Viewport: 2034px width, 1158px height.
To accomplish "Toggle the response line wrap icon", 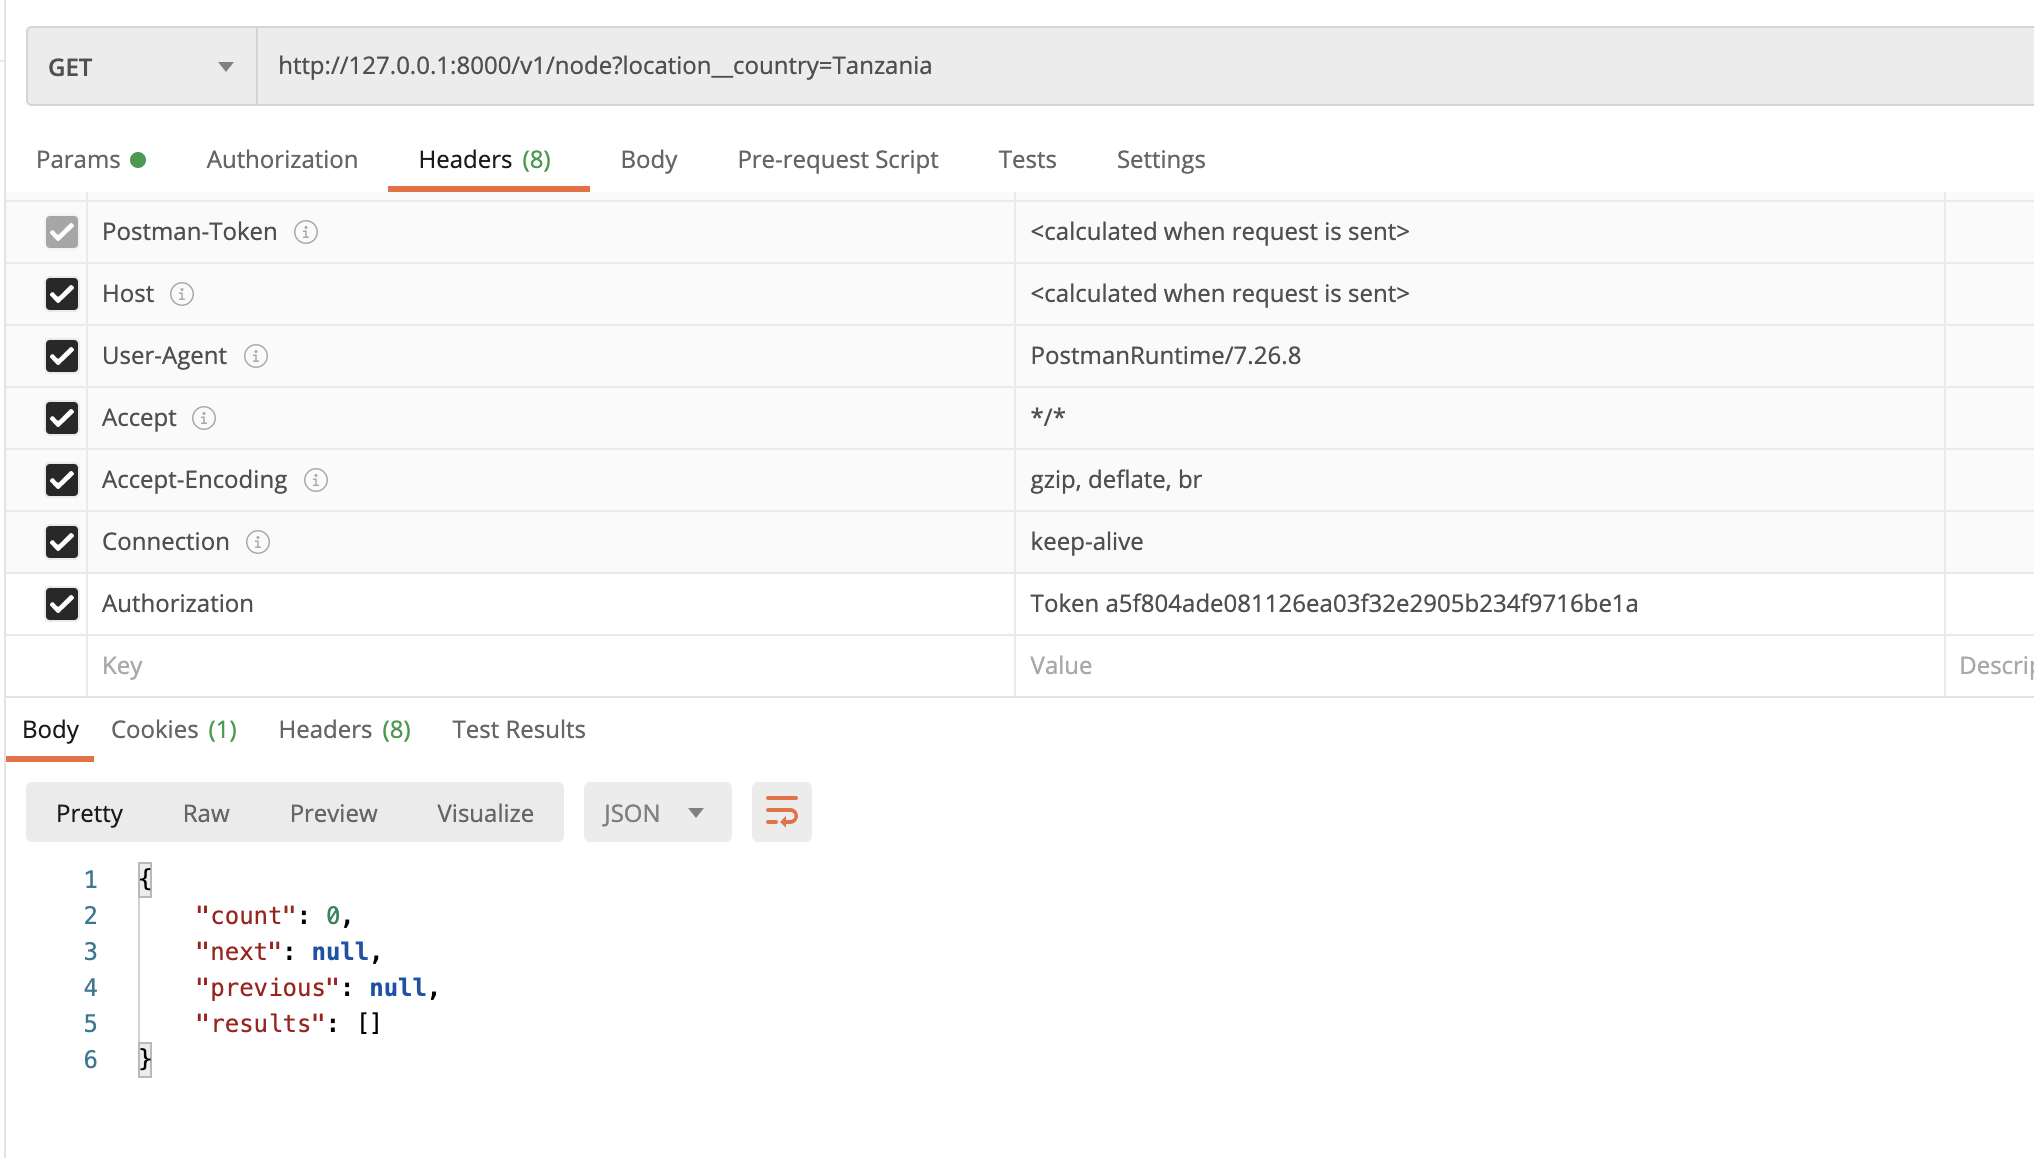I will (x=781, y=812).
